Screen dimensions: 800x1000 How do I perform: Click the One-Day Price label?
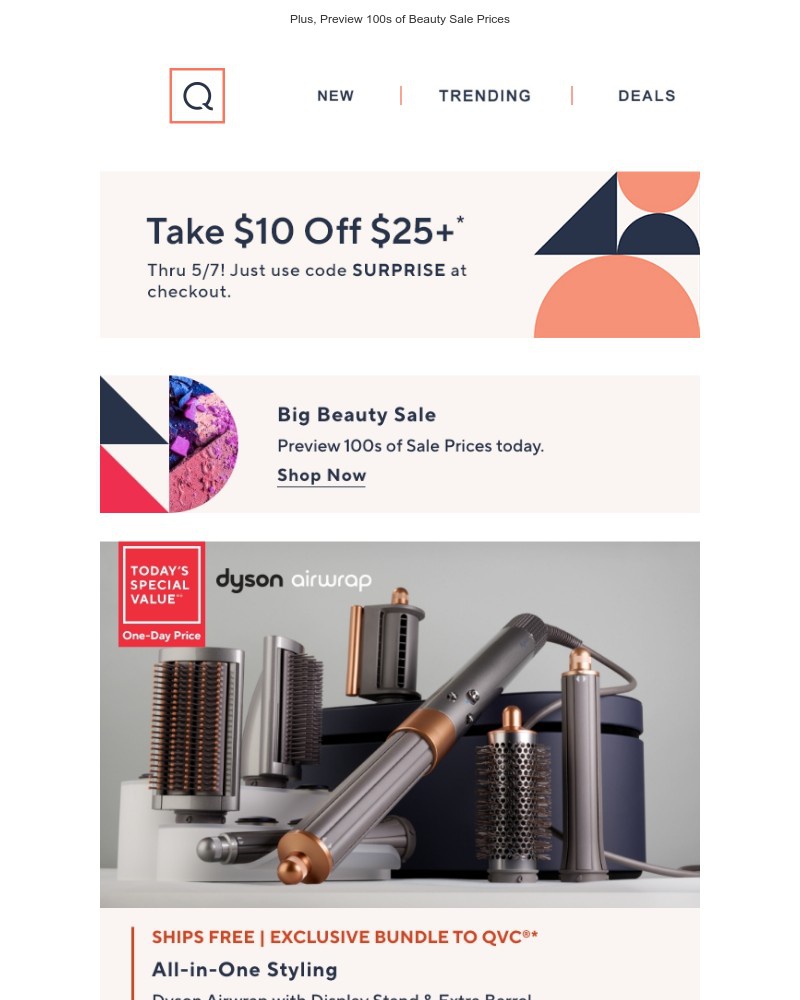[x=161, y=636]
